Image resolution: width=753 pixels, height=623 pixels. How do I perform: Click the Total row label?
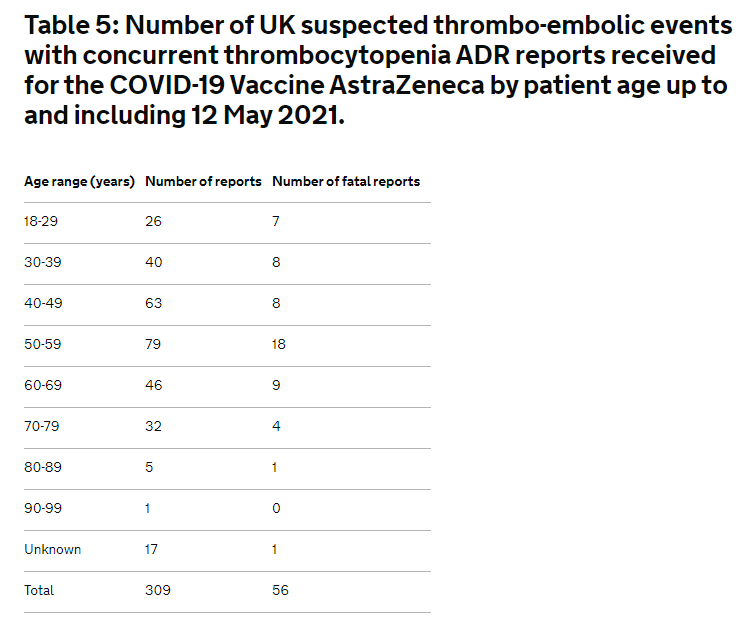pos(39,590)
